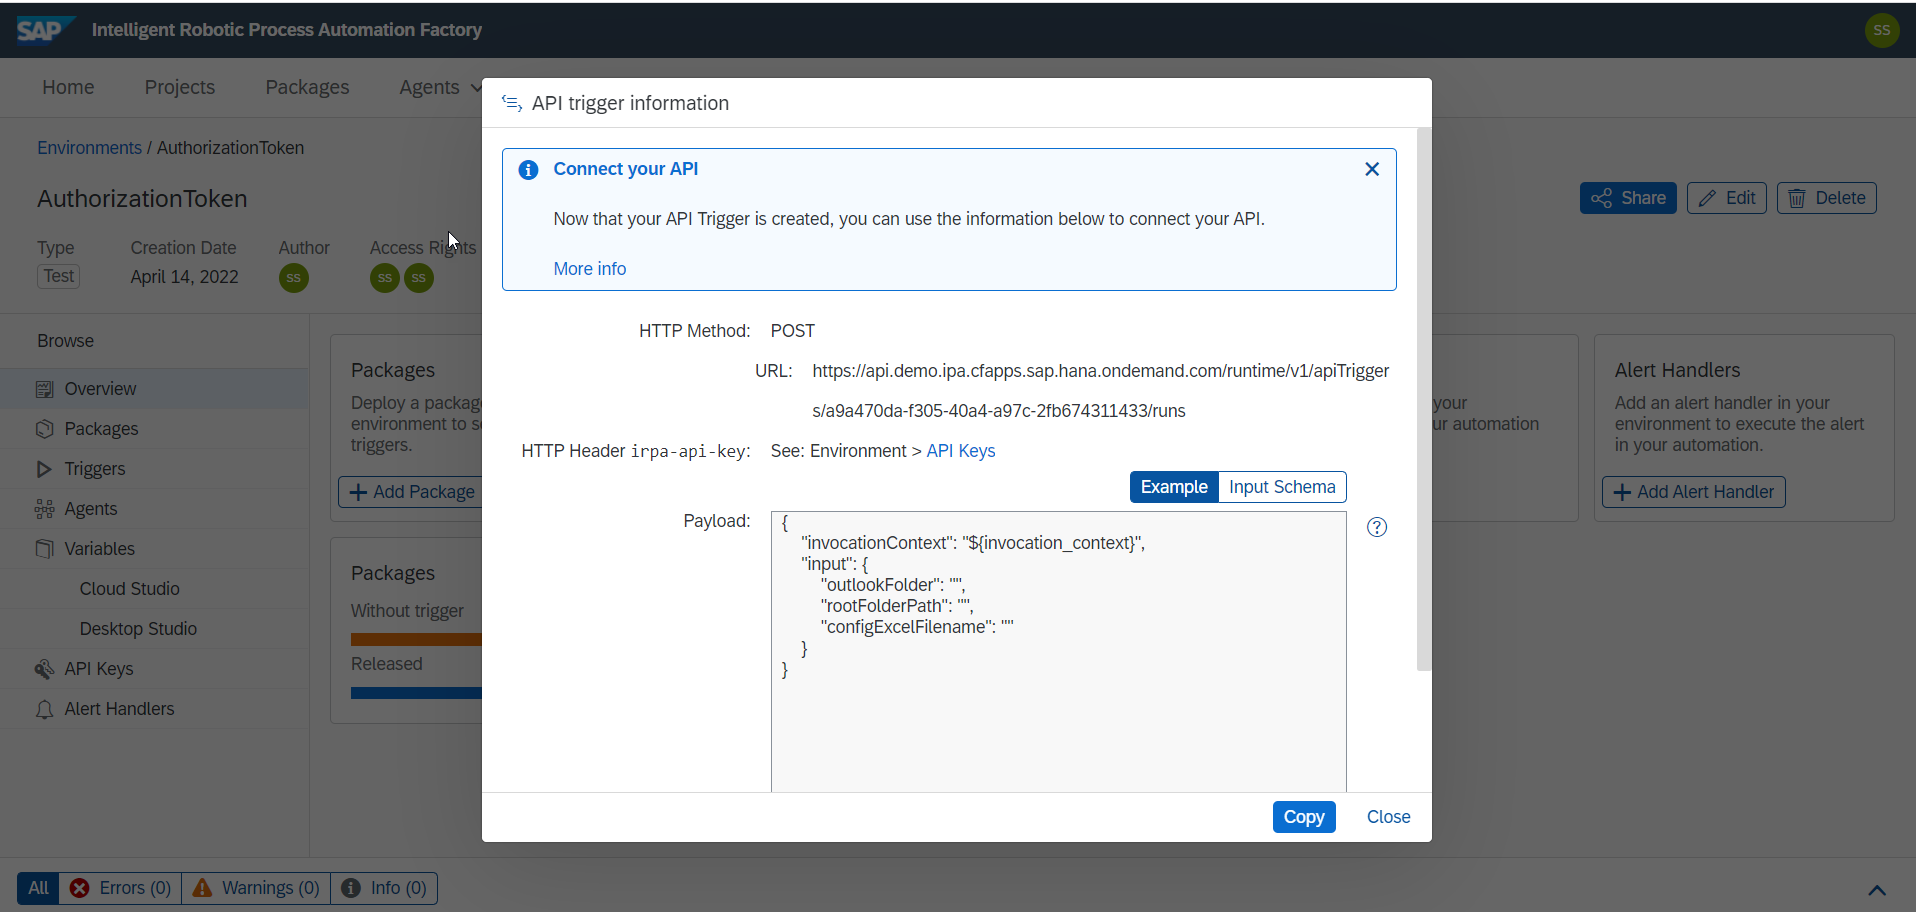Open Alert Handlers in the sidebar
Viewport: 1916px width, 912px height.
(154, 709)
